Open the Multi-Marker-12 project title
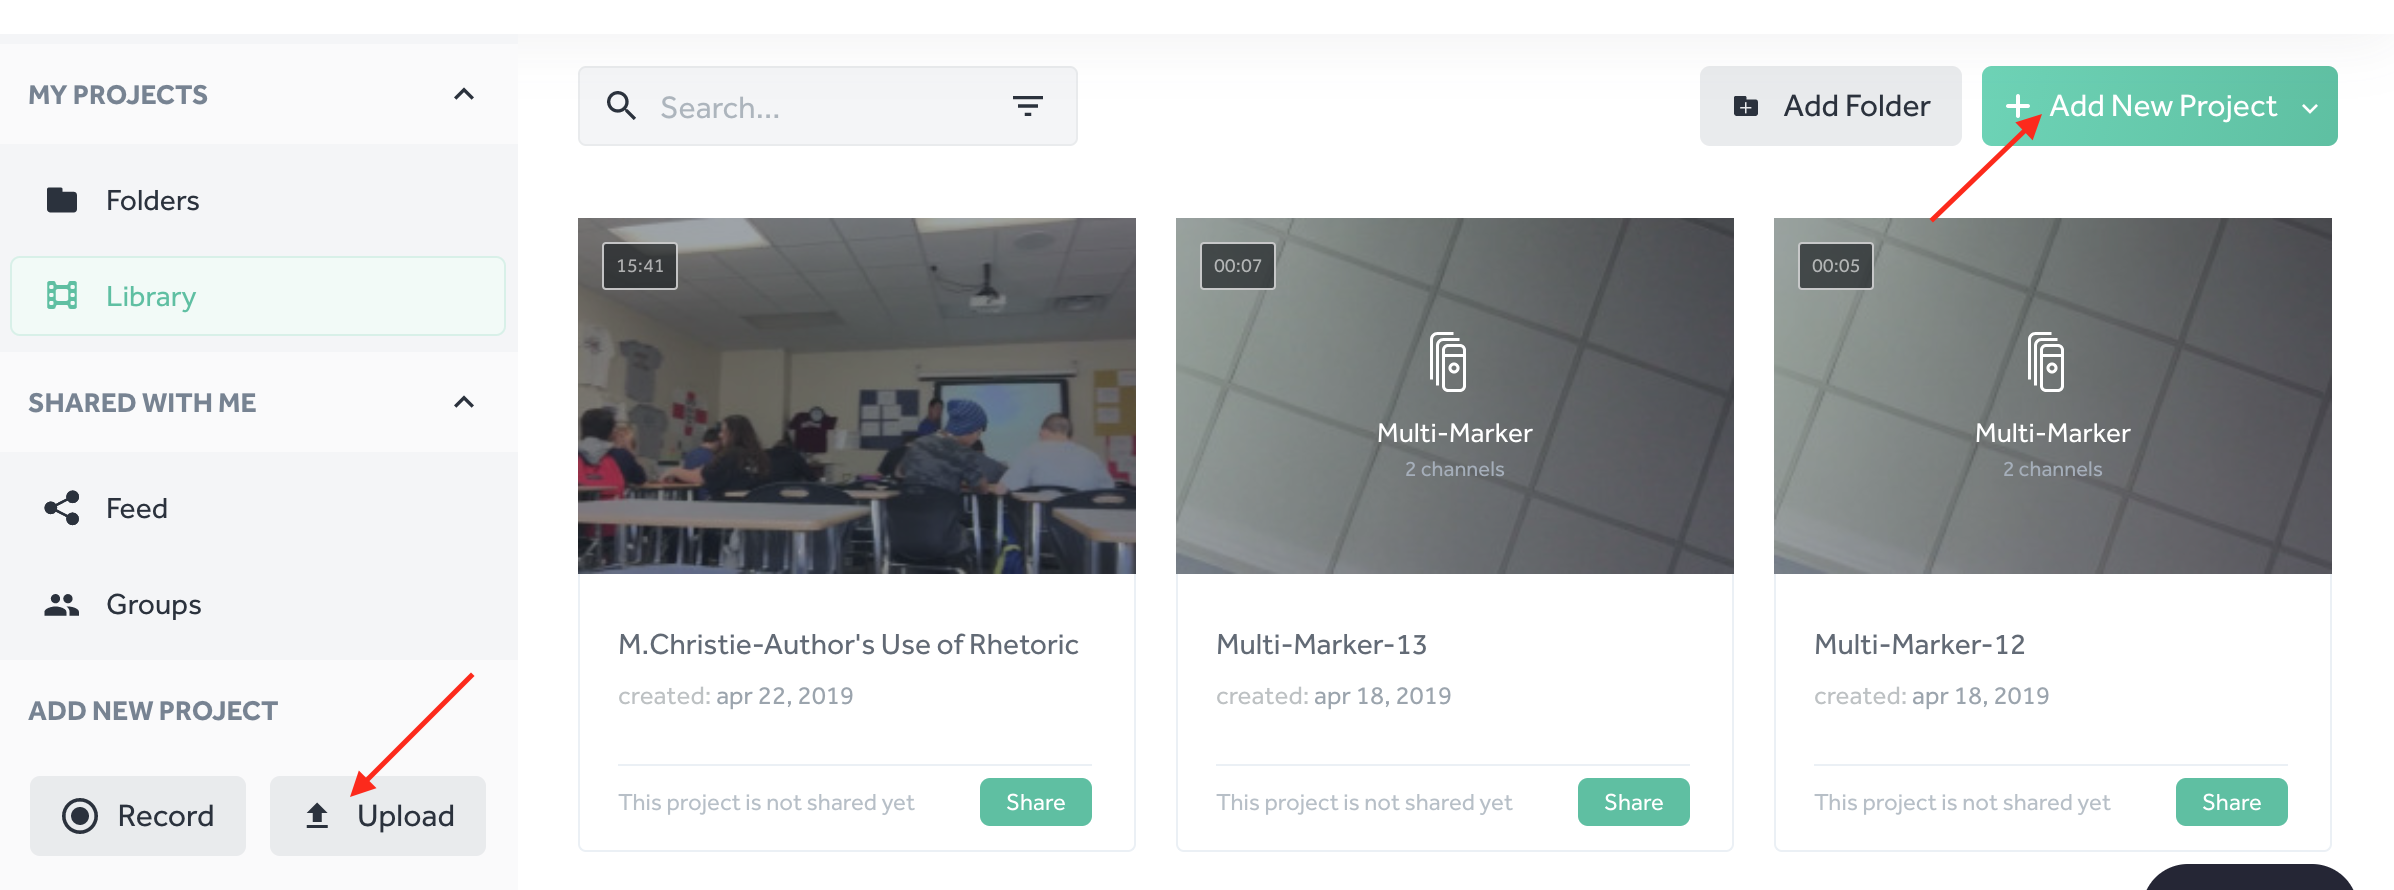The width and height of the screenshot is (2394, 890). pyautogui.click(x=1919, y=645)
